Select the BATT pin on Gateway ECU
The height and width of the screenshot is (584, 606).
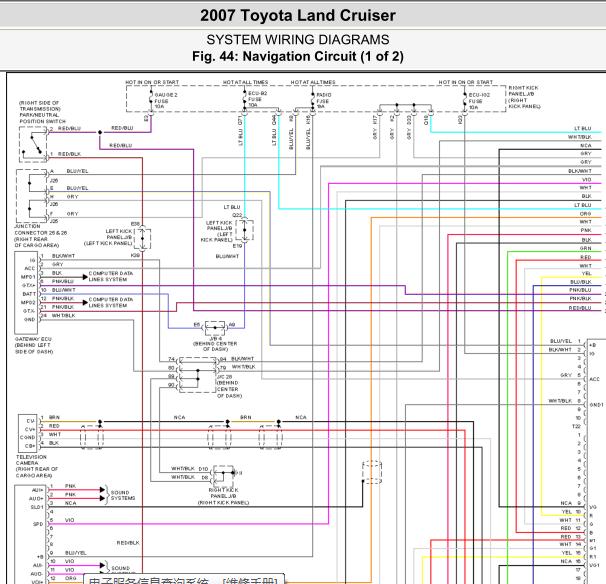[x=29, y=294]
